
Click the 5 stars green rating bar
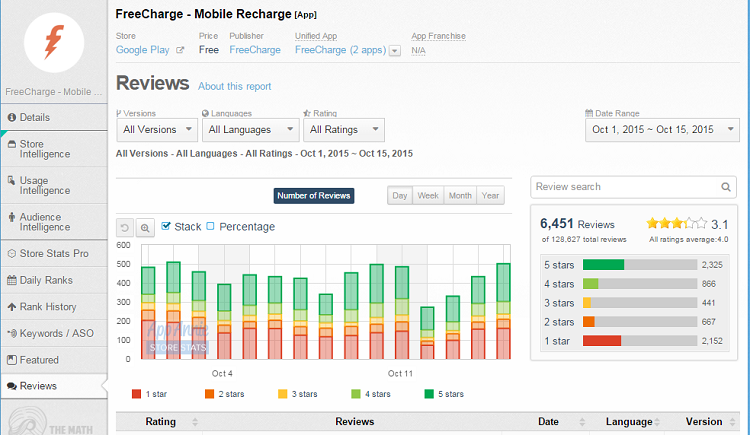coord(603,265)
